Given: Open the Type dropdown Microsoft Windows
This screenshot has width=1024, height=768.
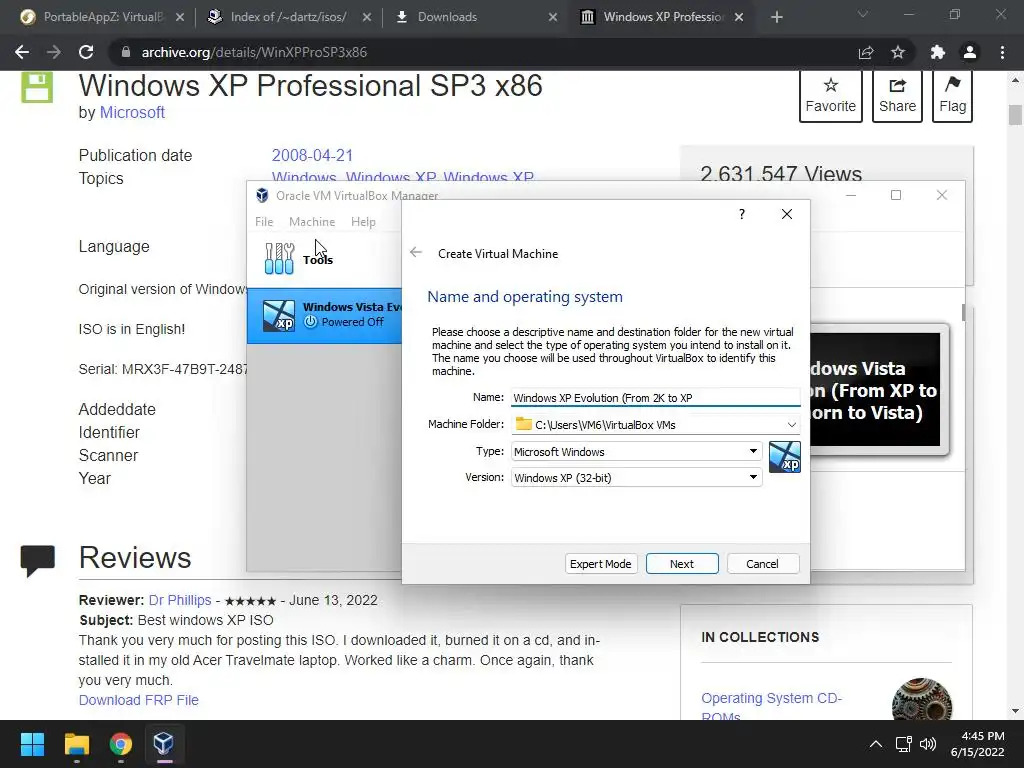Looking at the screenshot, I should [x=636, y=451].
